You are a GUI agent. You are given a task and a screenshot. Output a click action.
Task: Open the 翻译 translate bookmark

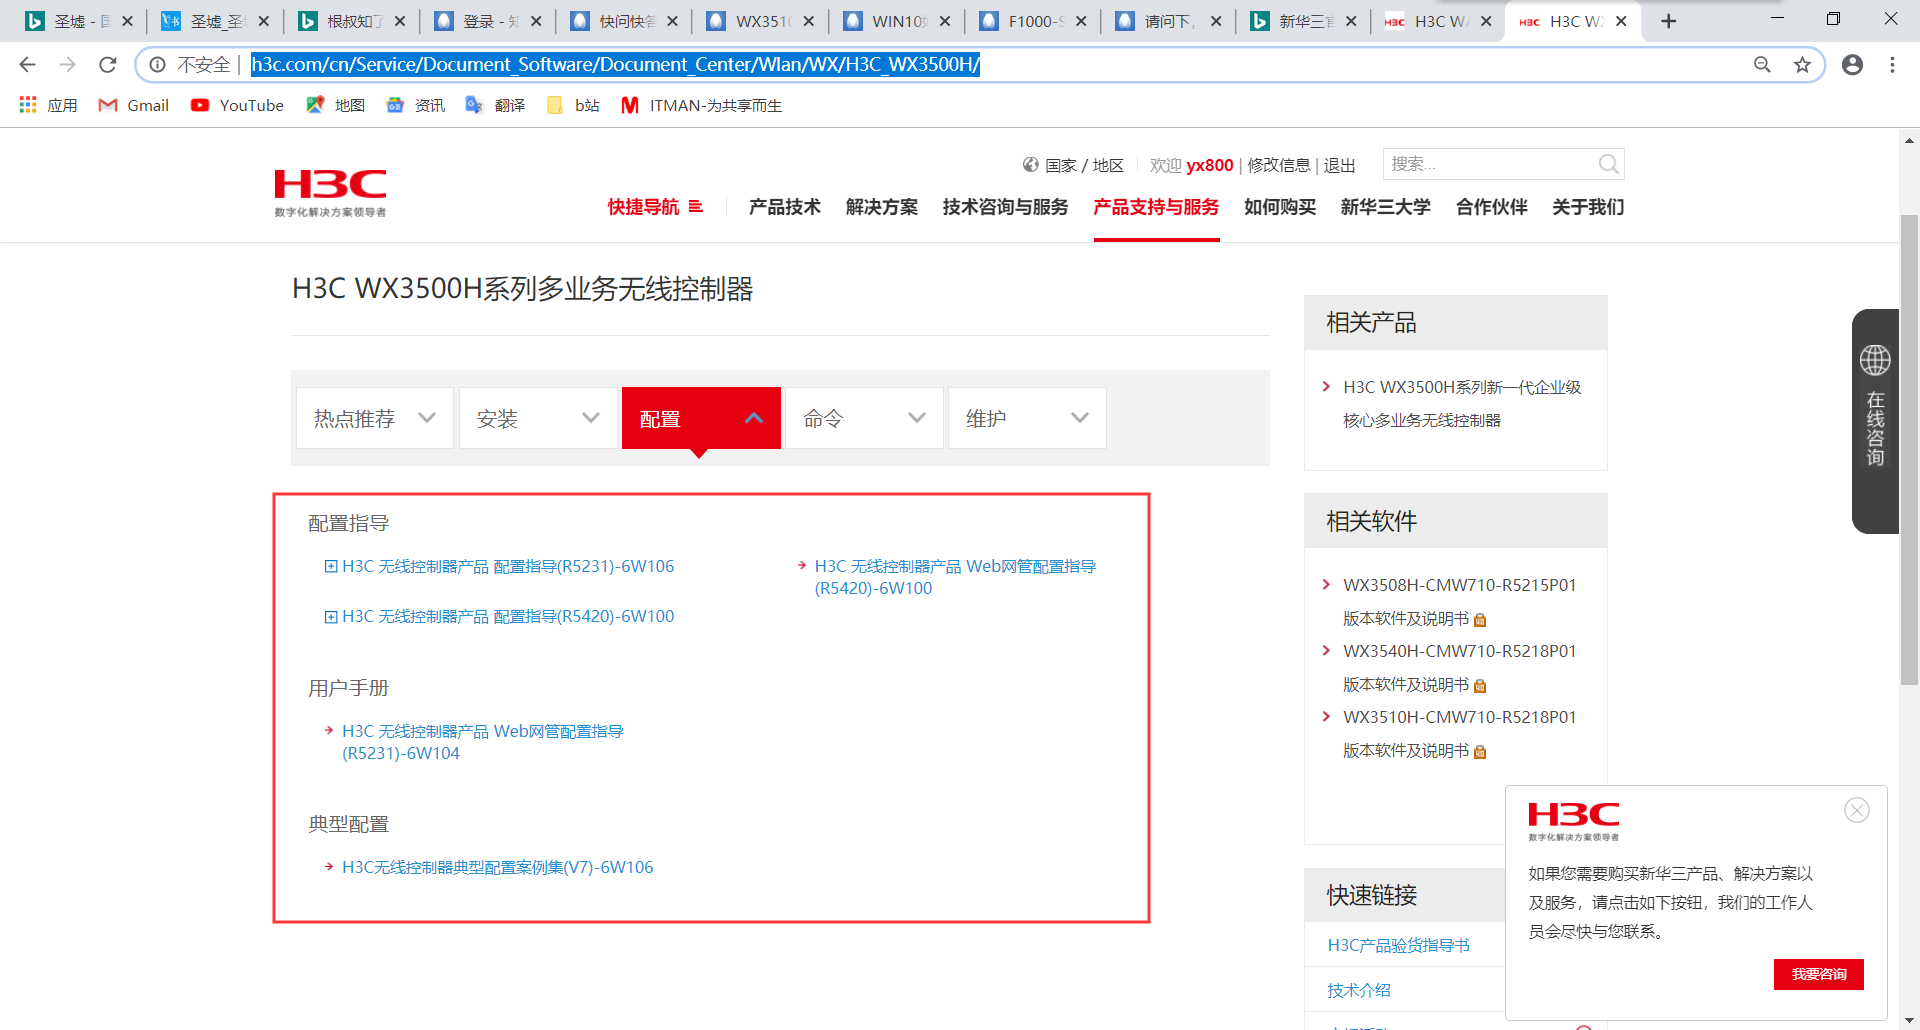495,105
